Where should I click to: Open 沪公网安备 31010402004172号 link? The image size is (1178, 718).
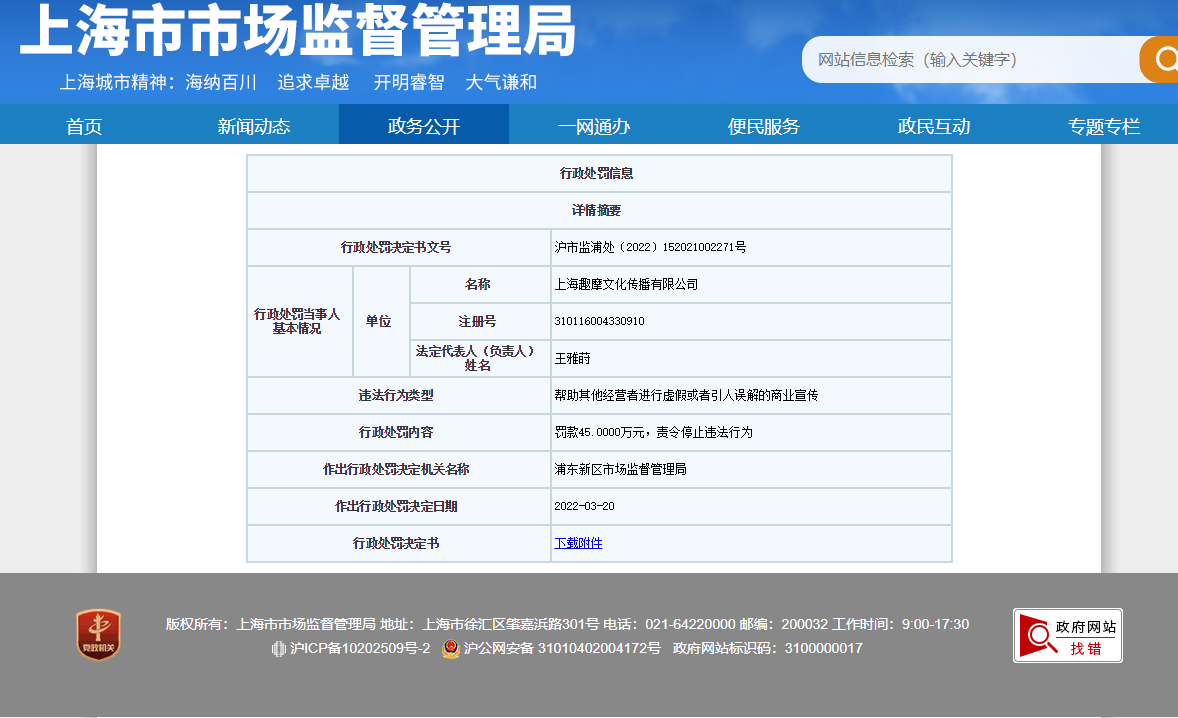point(562,649)
